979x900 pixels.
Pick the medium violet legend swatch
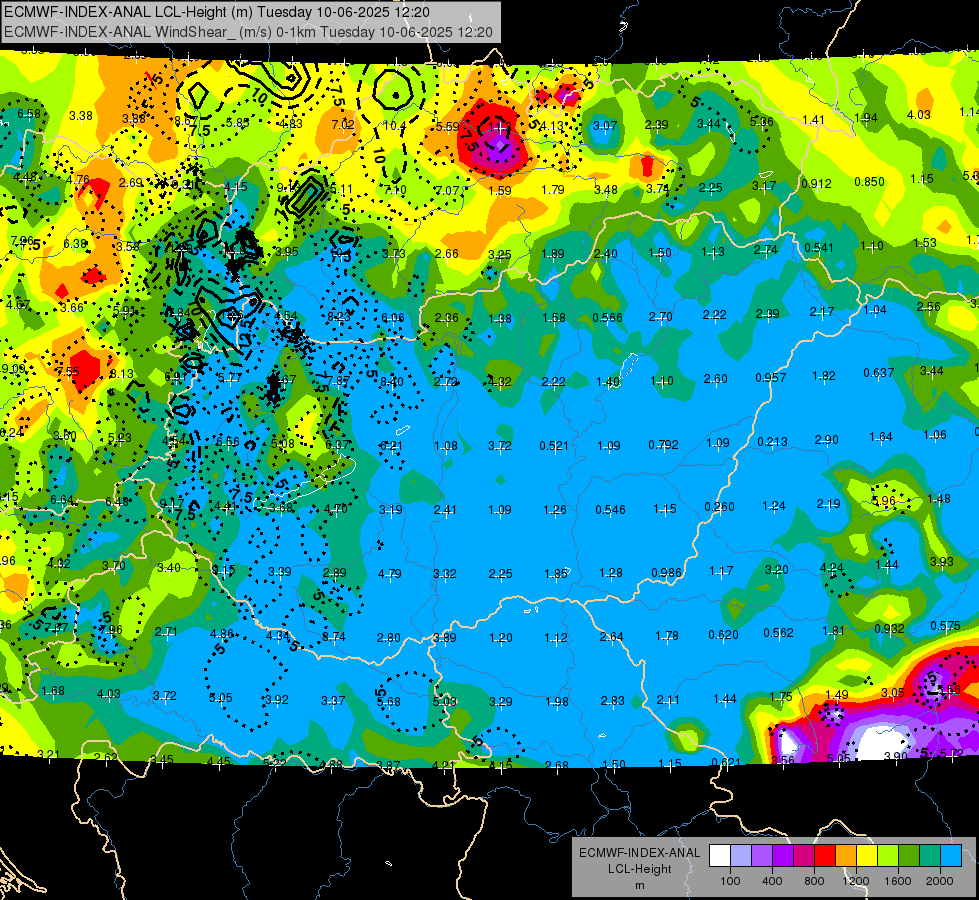(x=762, y=856)
